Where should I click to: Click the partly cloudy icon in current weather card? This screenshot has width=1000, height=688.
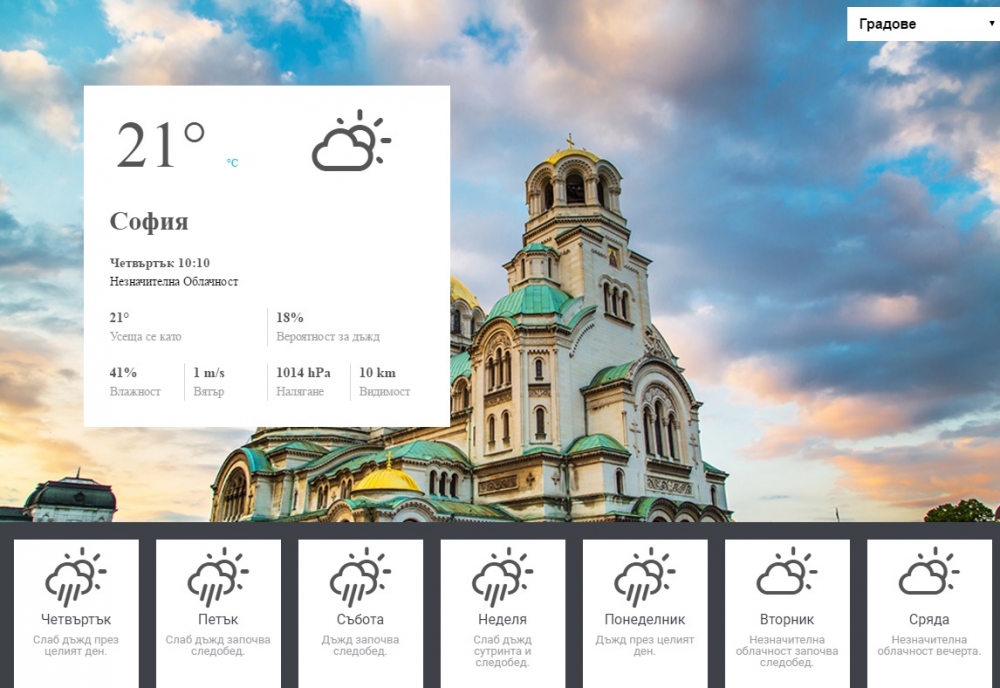pyautogui.click(x=351, y=141)
